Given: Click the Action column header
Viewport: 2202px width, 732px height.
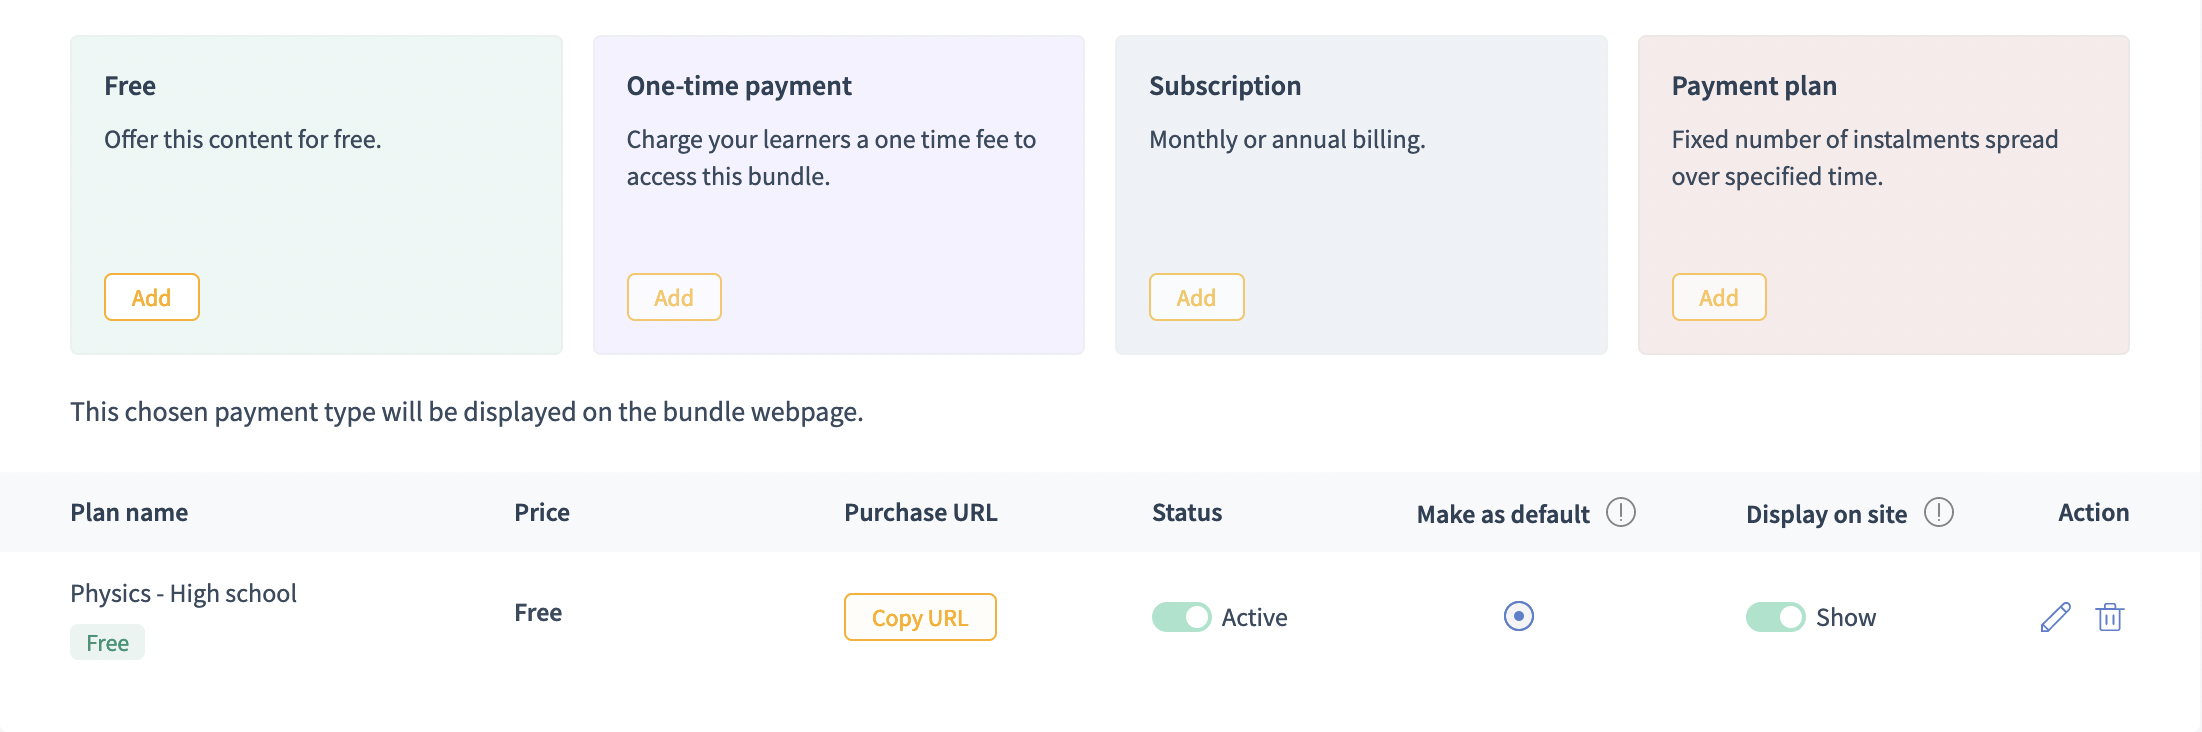Looking at the screenshot, I should [x=2093, y=512].
